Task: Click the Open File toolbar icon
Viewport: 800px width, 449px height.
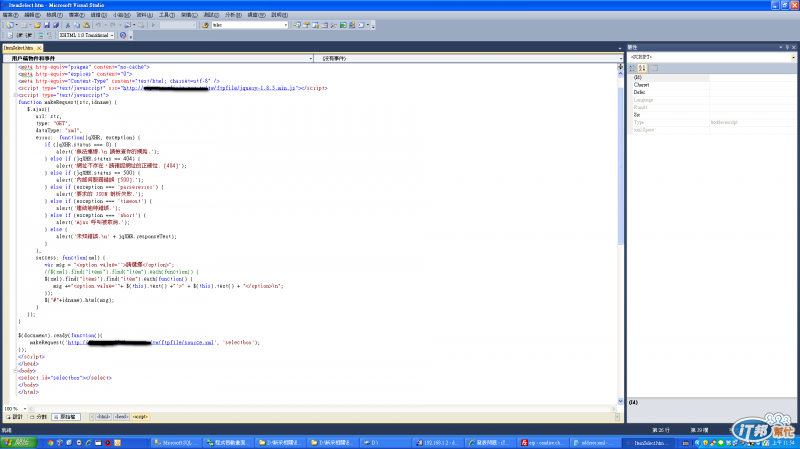Action: (x=37, y=25)
